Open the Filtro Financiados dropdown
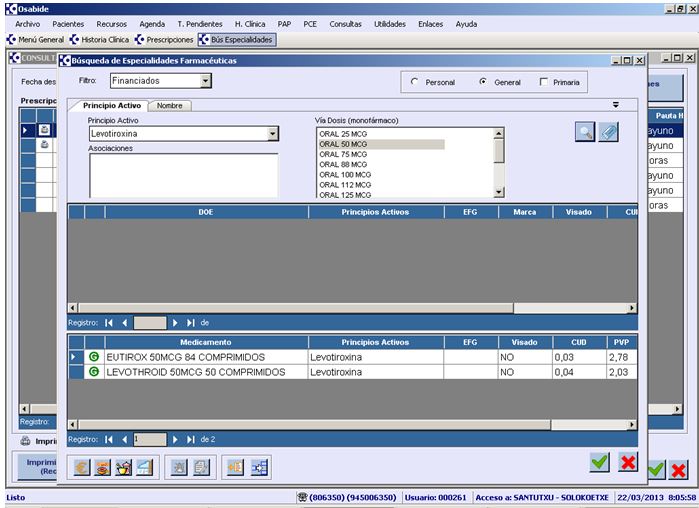 [205, 81]
